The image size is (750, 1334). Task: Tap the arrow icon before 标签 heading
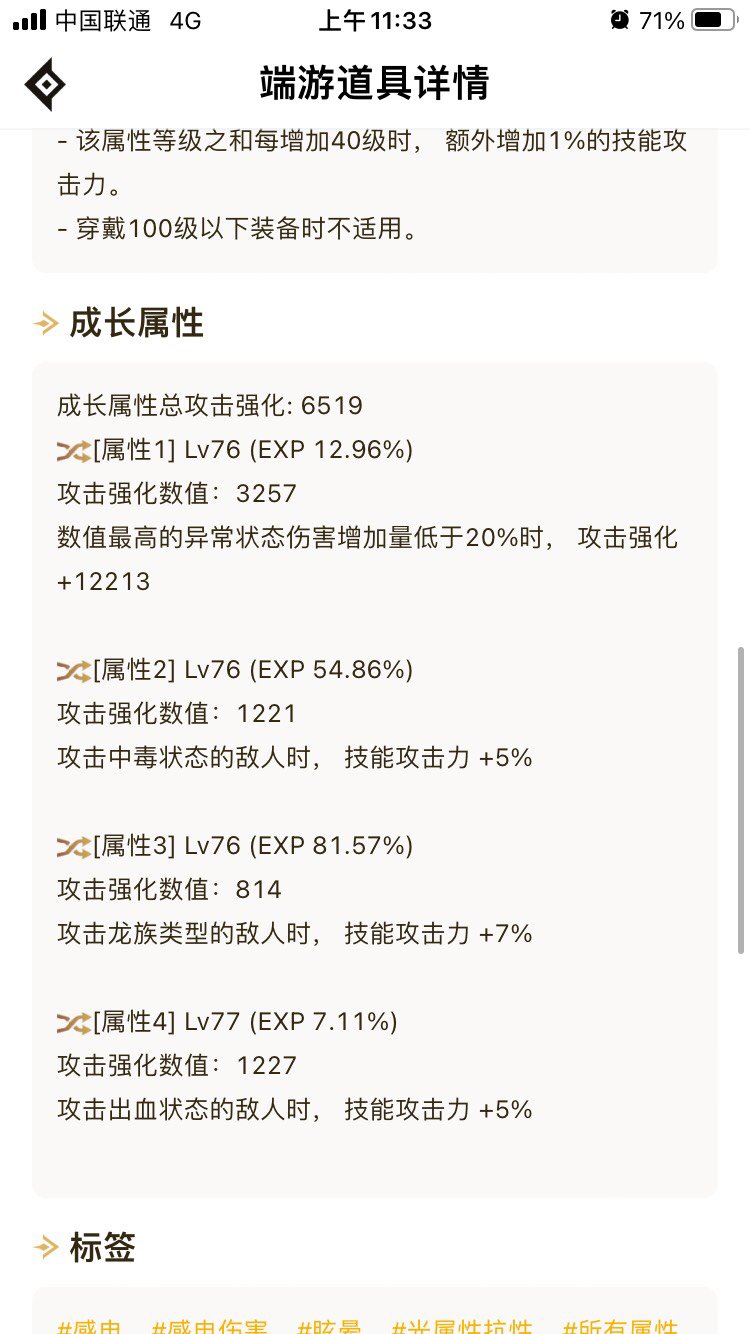click(x=46, y=1247)
